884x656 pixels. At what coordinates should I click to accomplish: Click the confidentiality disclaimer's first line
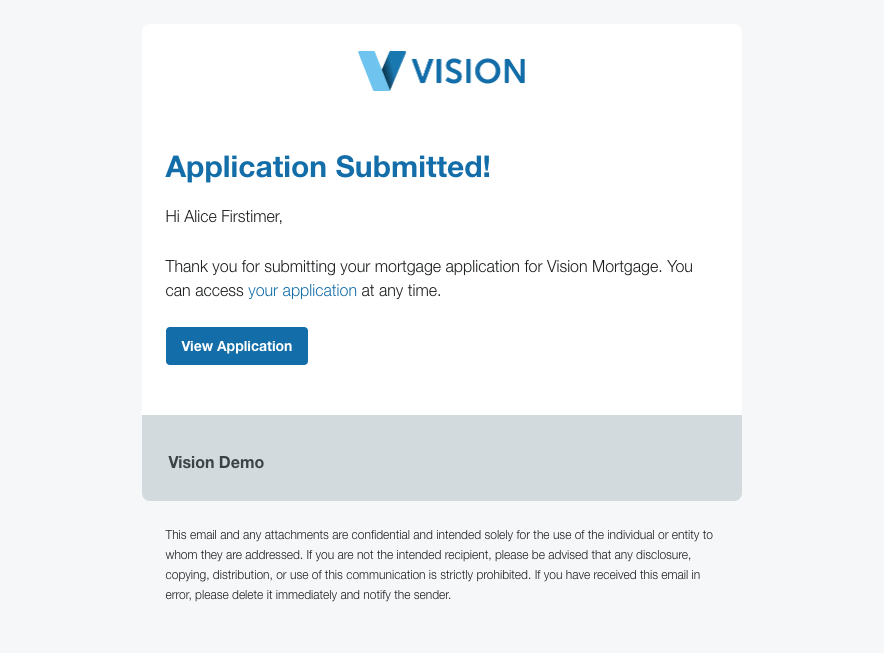tap(438, 535)
